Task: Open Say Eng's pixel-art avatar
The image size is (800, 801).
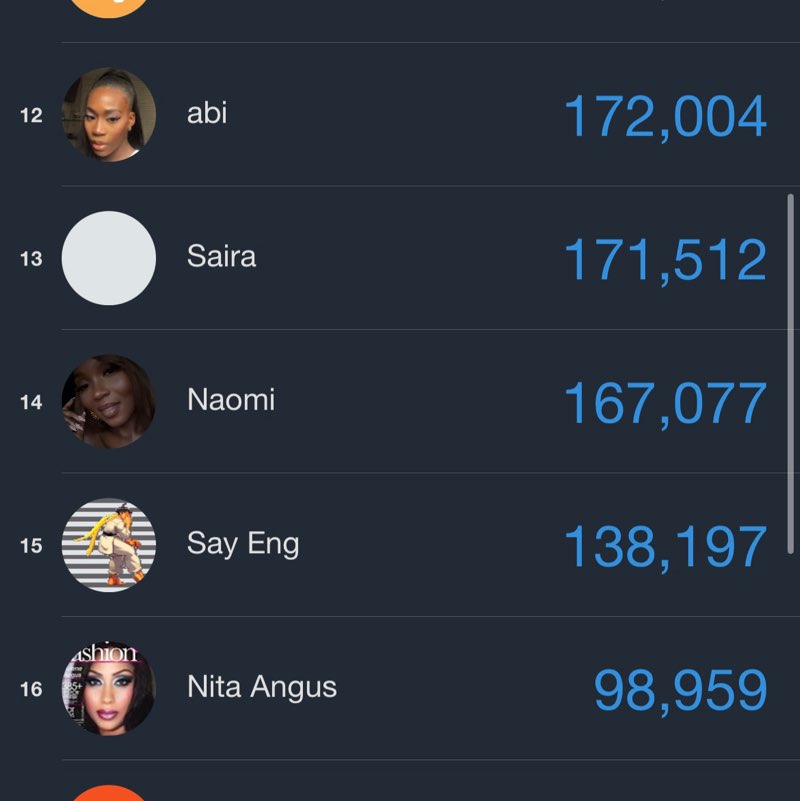Action: [109, 545]
